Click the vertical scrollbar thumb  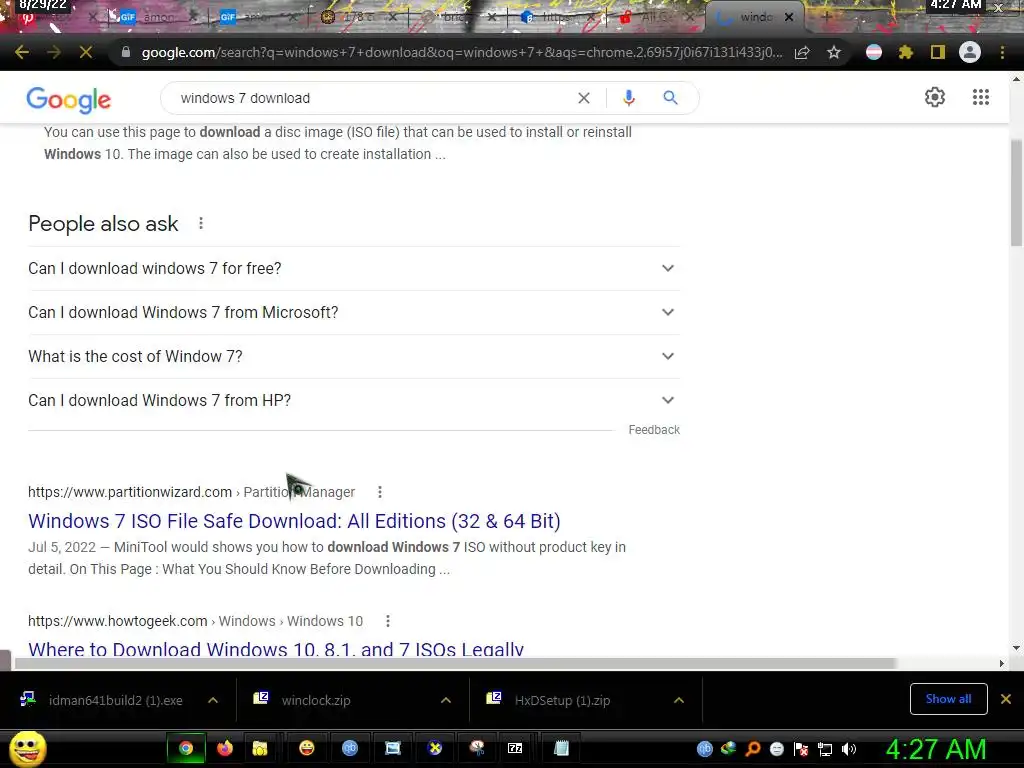pyautogui.click(x=1016, y=193)
